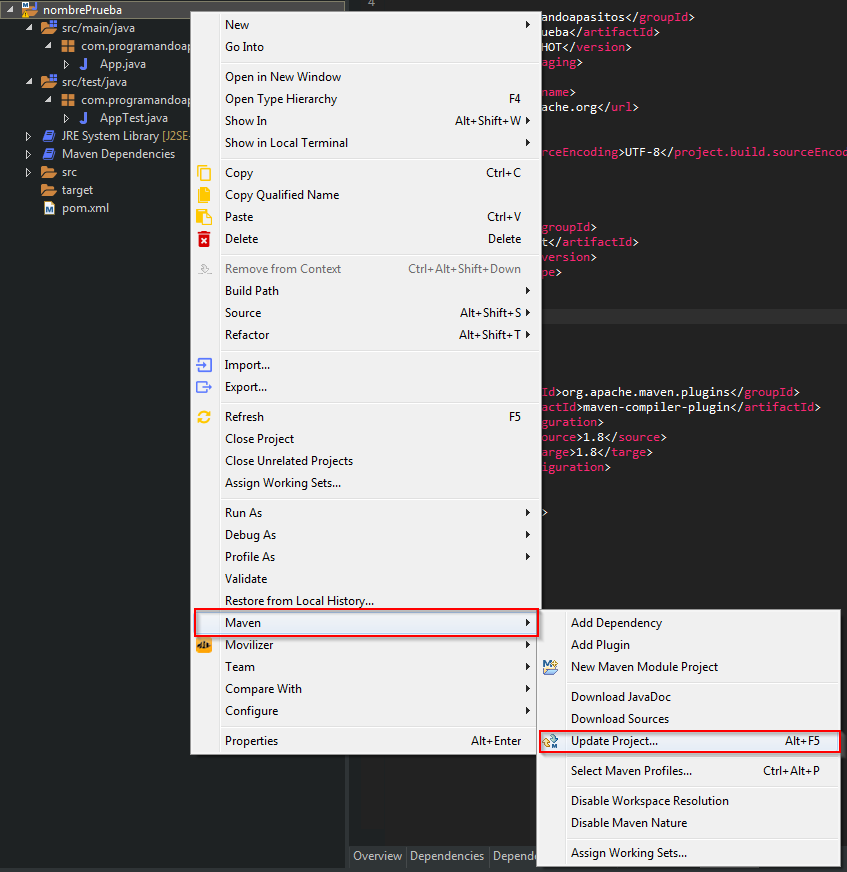Click the red Delete icon
Screen dimensions: 847x872
(204, 239)
